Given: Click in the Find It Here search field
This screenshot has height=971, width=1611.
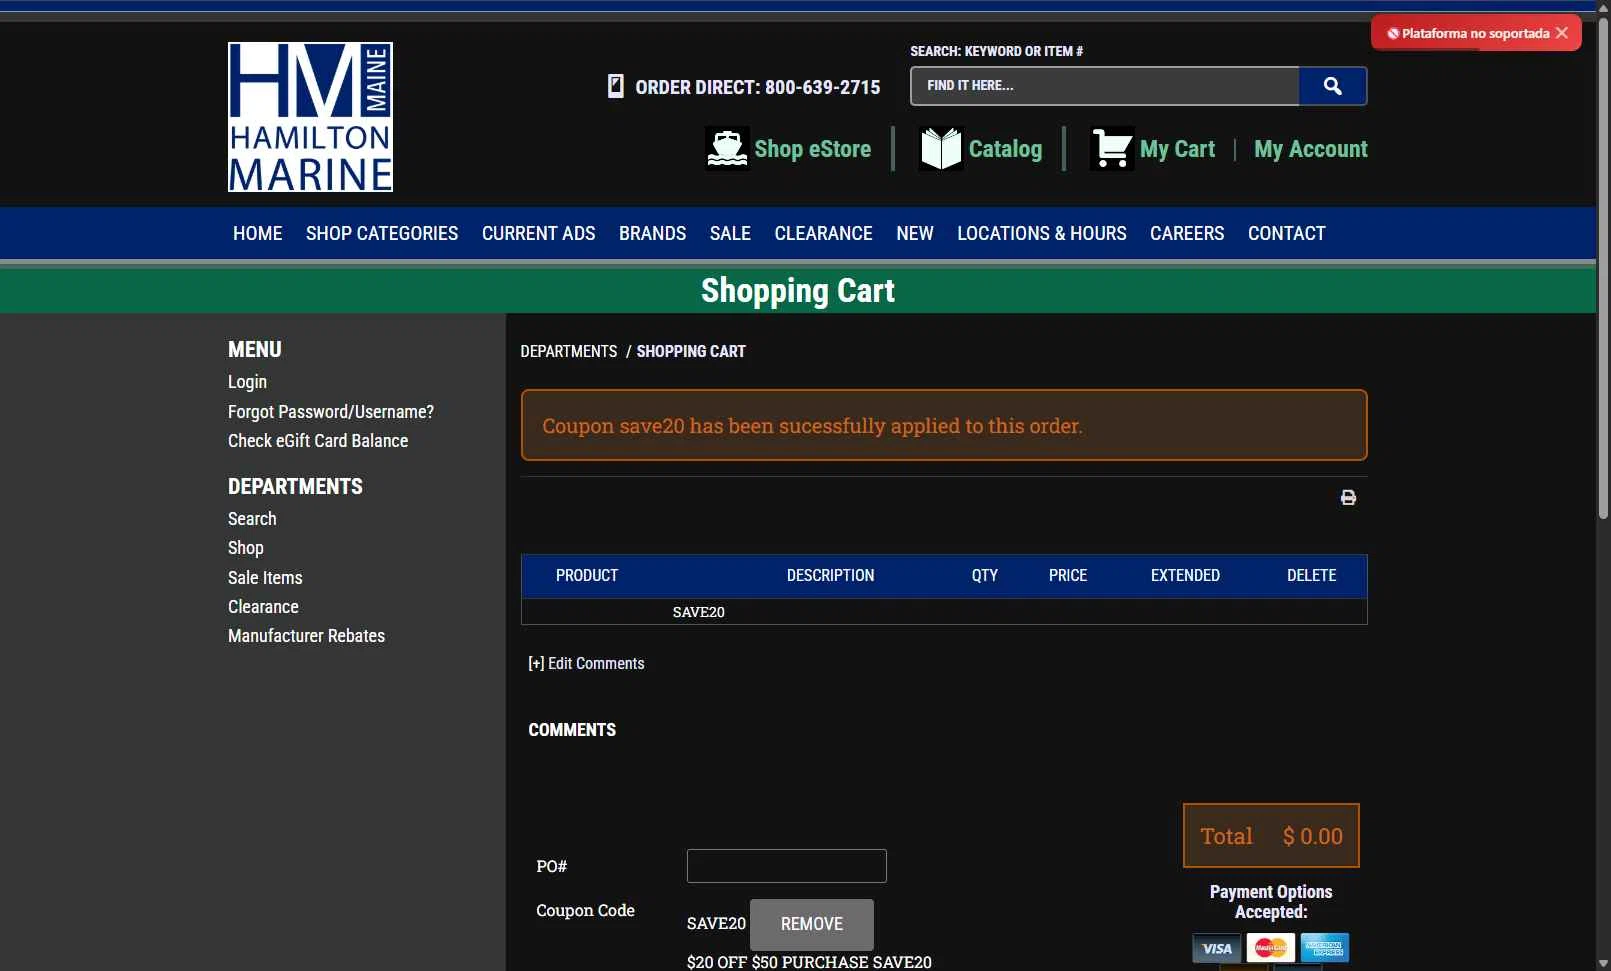Looking at the screenshot, I should click(x=1105, y=86).
